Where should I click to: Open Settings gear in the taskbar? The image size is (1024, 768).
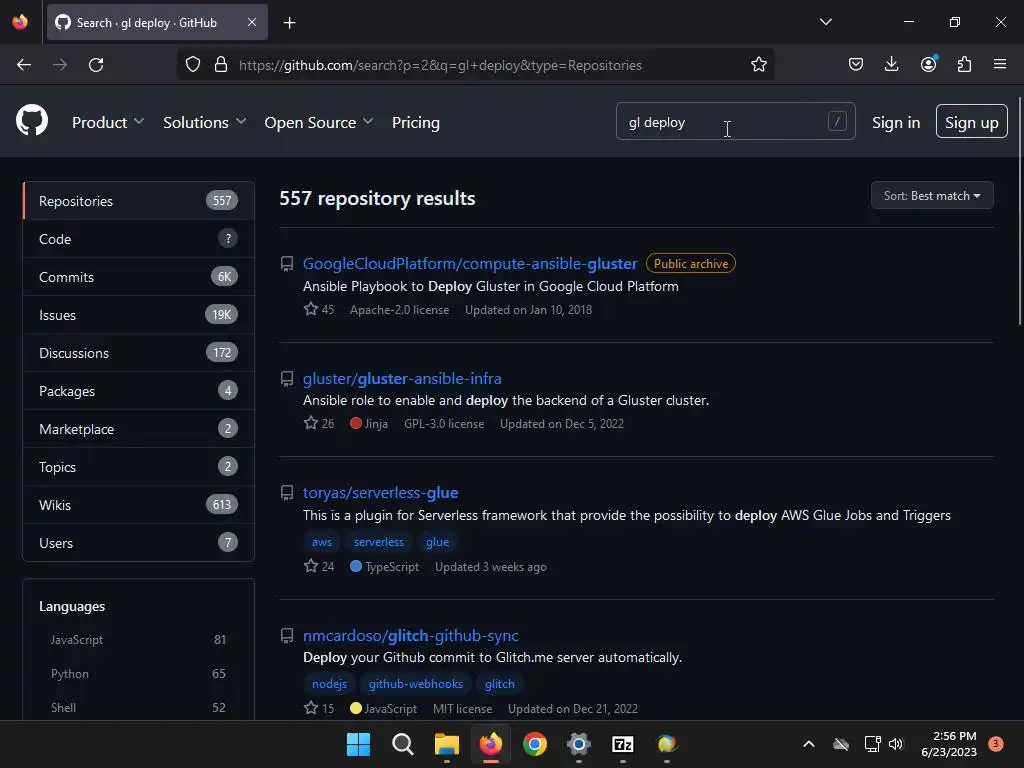click(579, 744)
